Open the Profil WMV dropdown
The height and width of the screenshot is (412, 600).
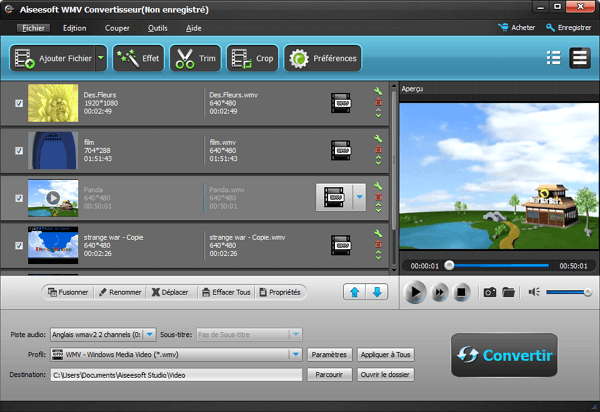pos(296,355)
